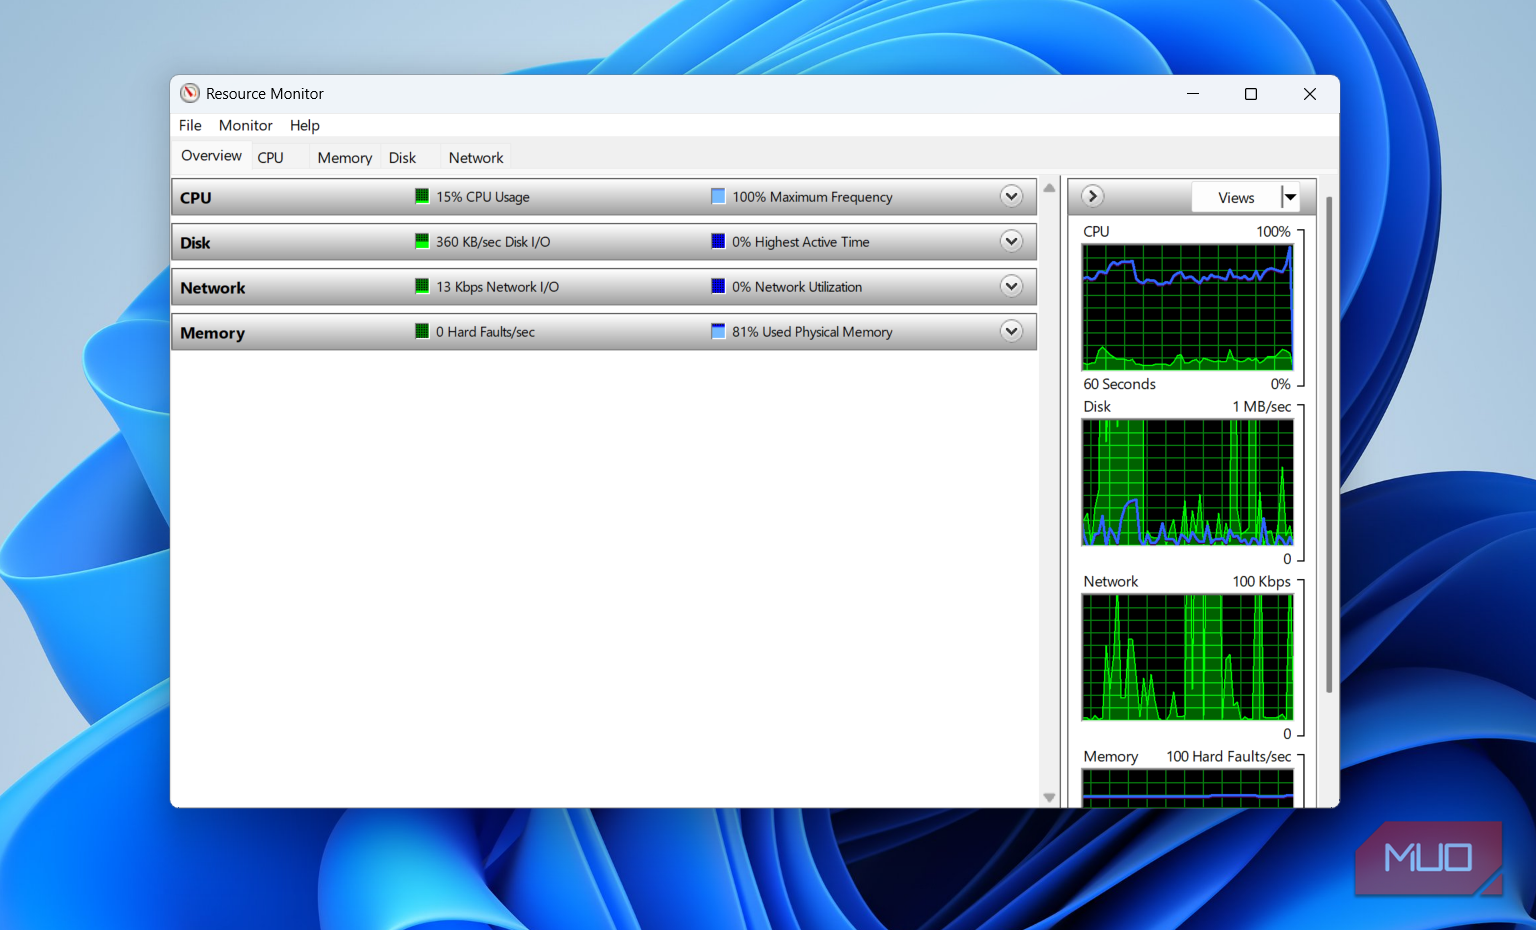
Task: Switch to the Network tab
Action: pyautogui.click(x=476, y=158)
